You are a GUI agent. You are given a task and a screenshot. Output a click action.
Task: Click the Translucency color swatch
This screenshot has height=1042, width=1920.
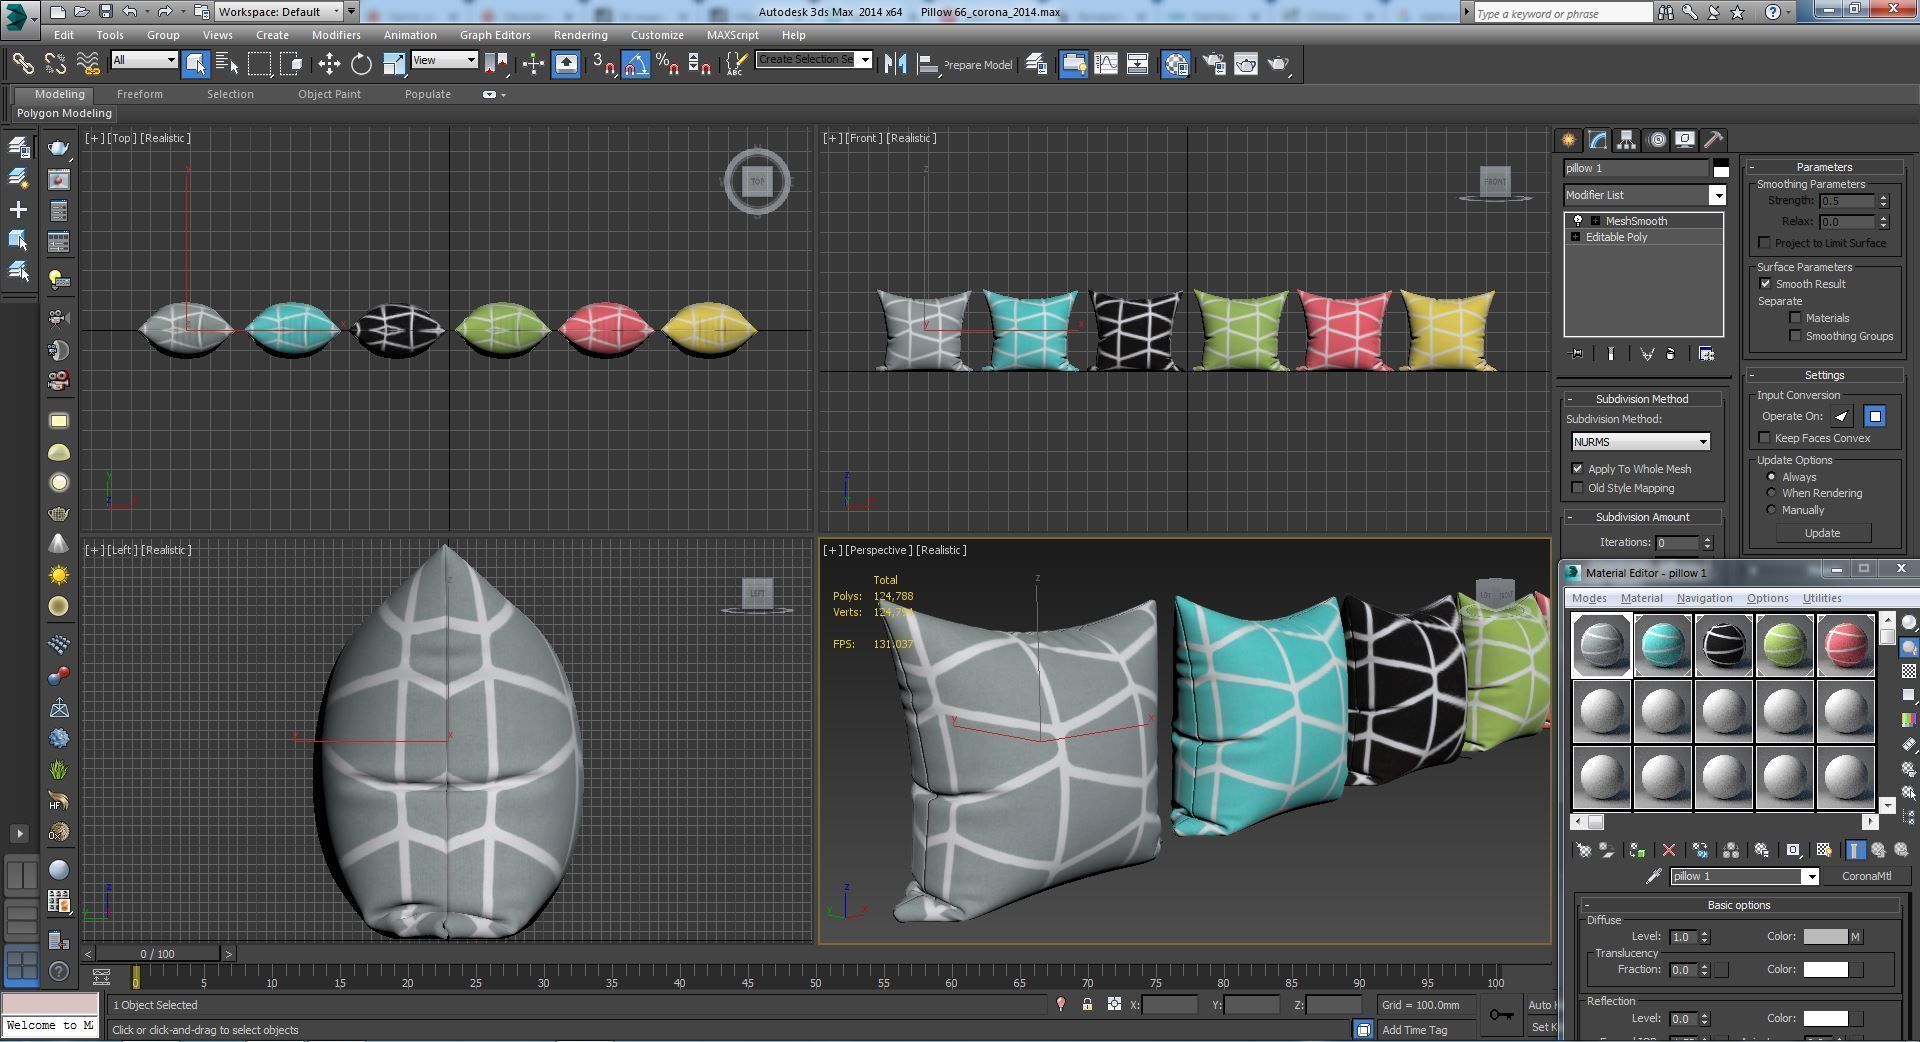coord(1825,970)
